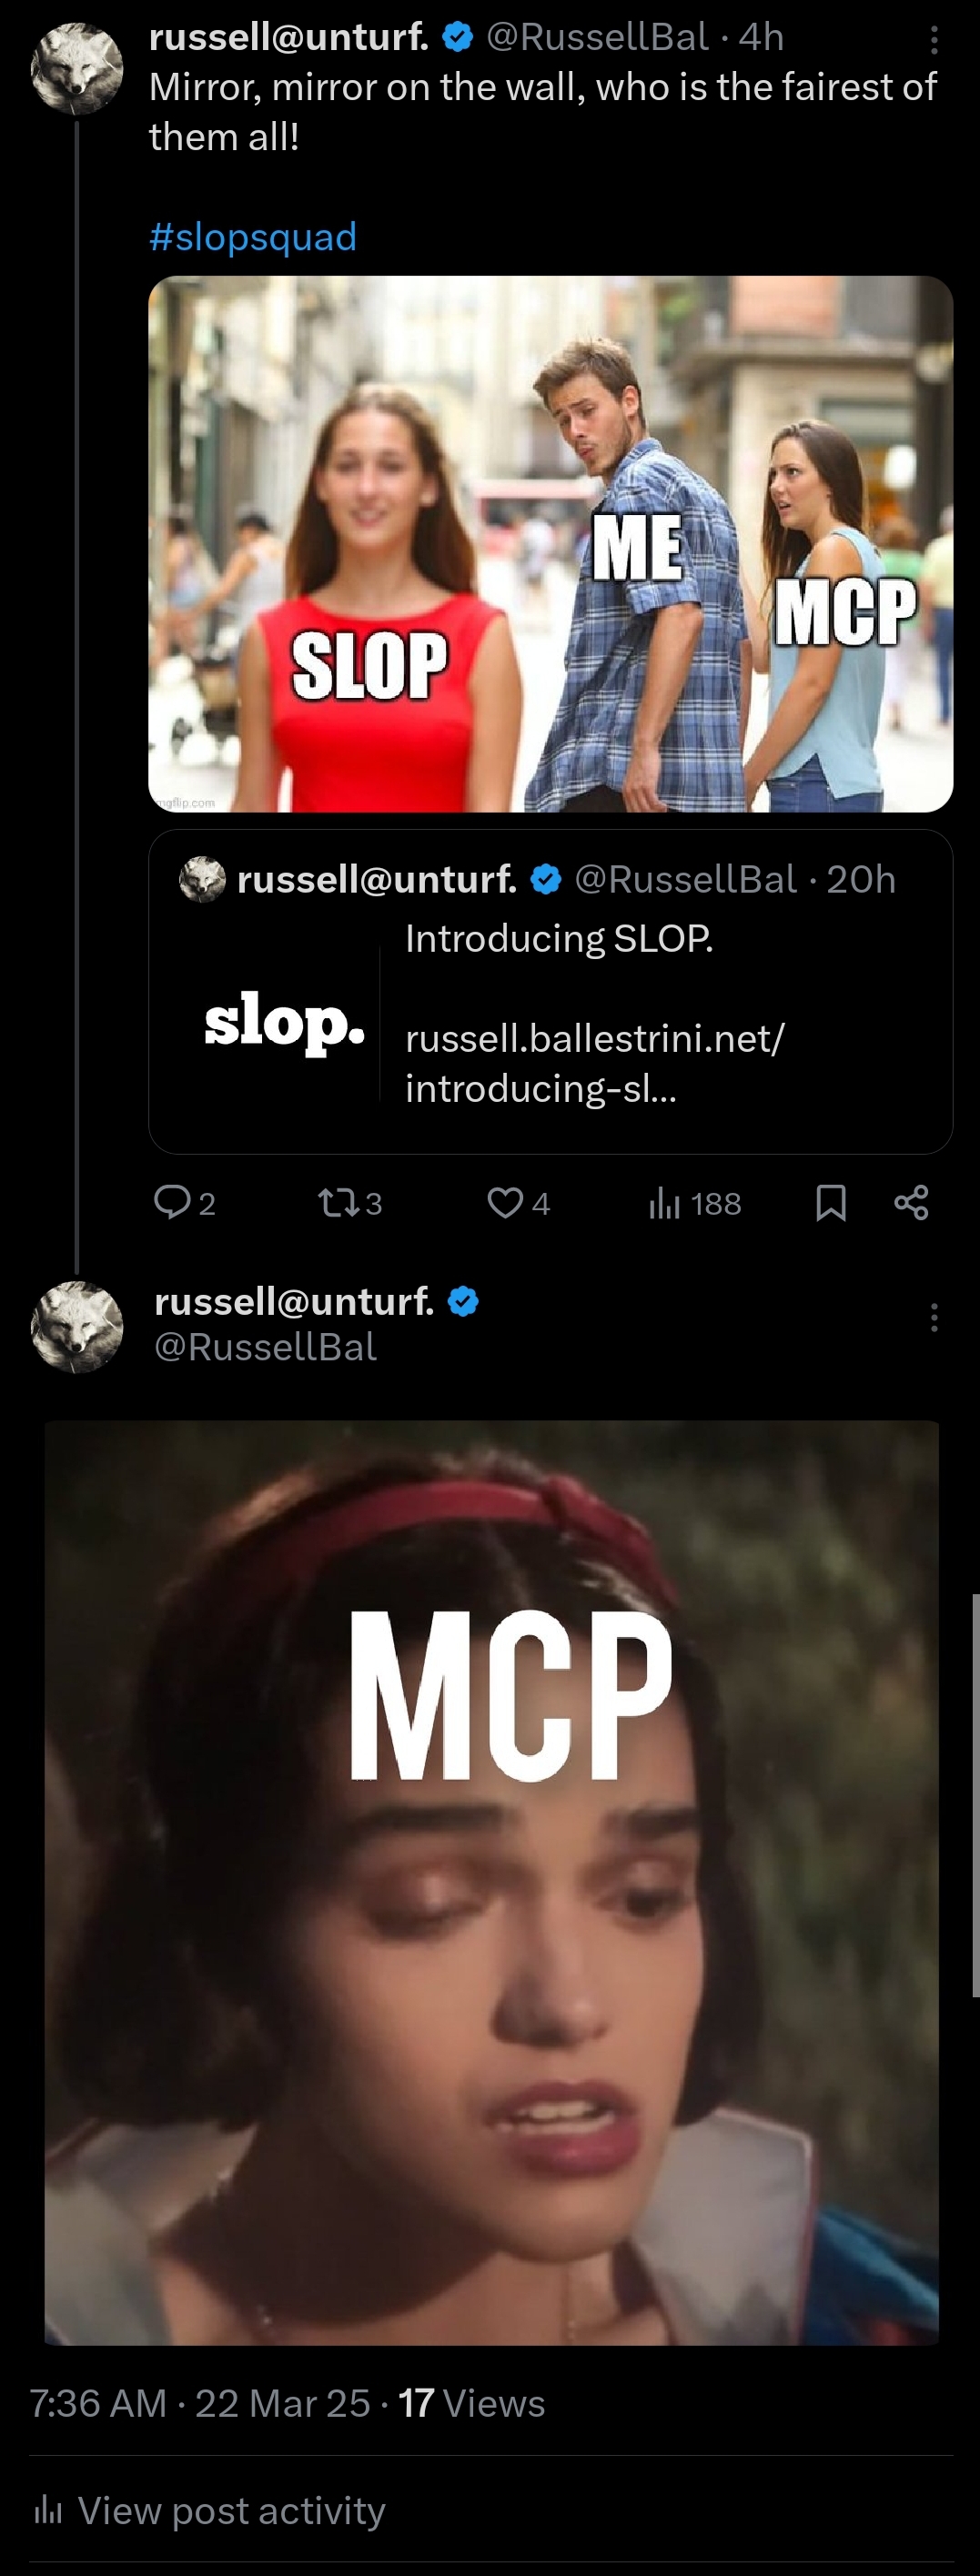Like the first post with heart icon
The width and height of the screenshot is (980, 2576).
505,1202
